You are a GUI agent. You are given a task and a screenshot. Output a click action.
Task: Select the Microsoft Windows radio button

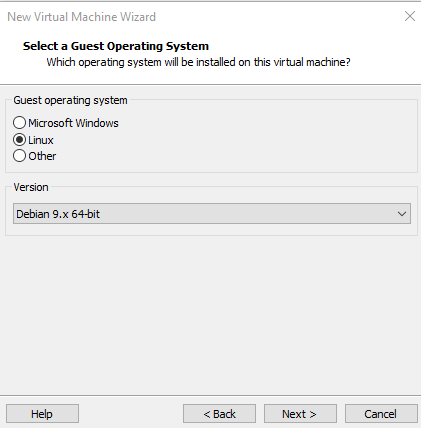[x=19, y=123]
